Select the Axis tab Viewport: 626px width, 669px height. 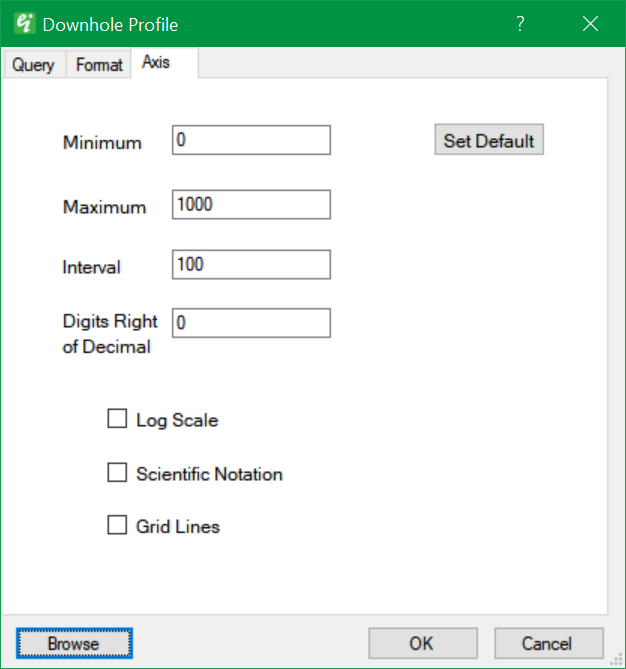click(x=156, y=62)
